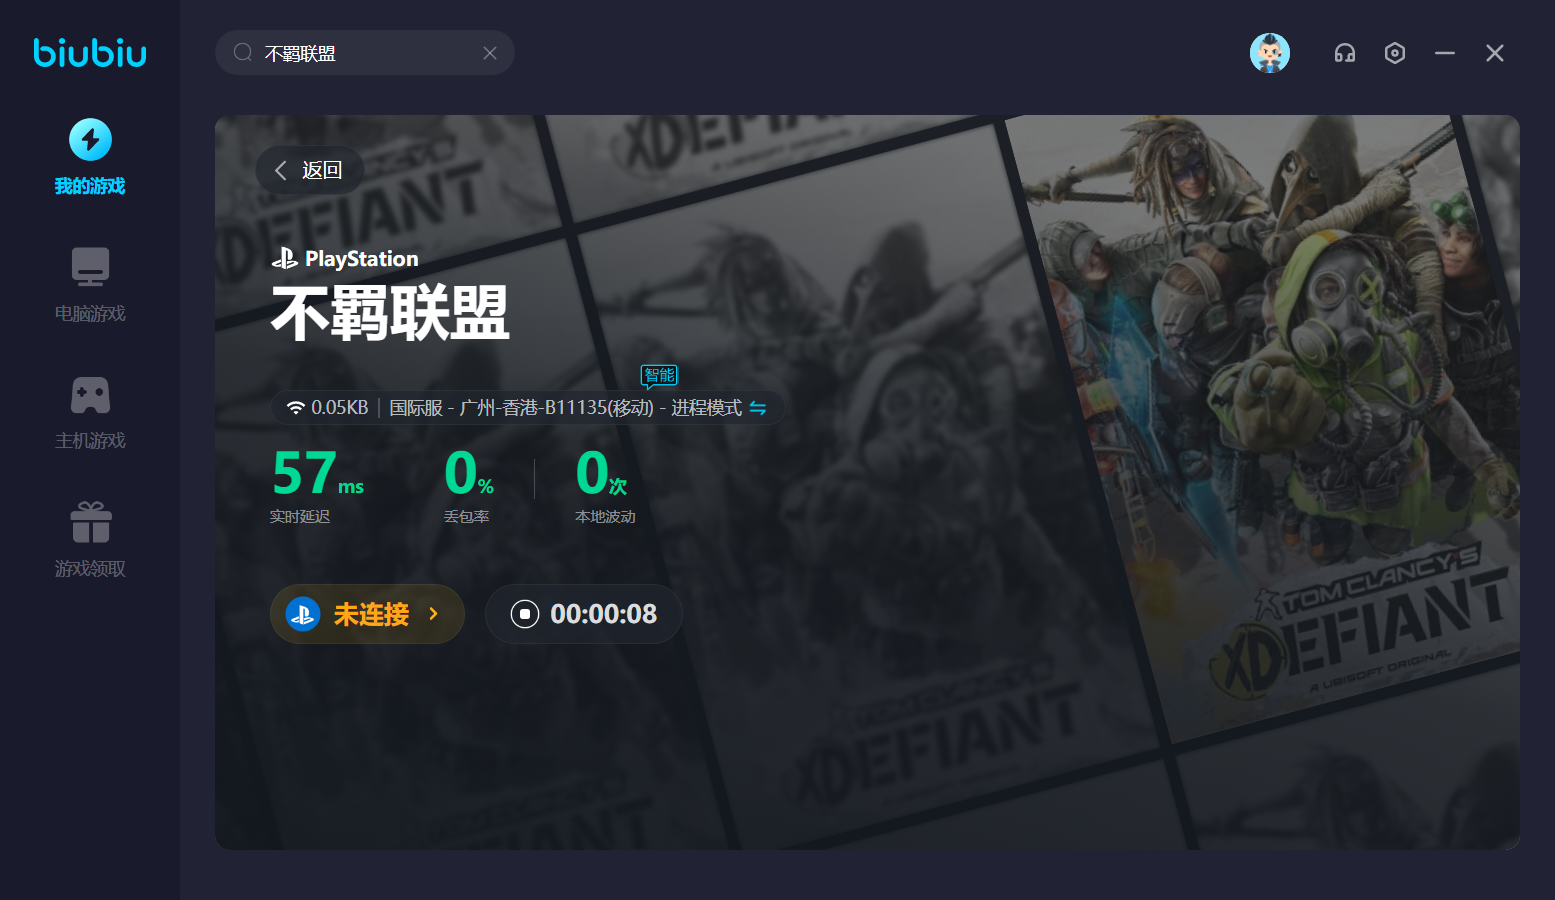Switch server node via swap arrows
The height and width of the screenshot is (900, 1555).
pos(758,408)
